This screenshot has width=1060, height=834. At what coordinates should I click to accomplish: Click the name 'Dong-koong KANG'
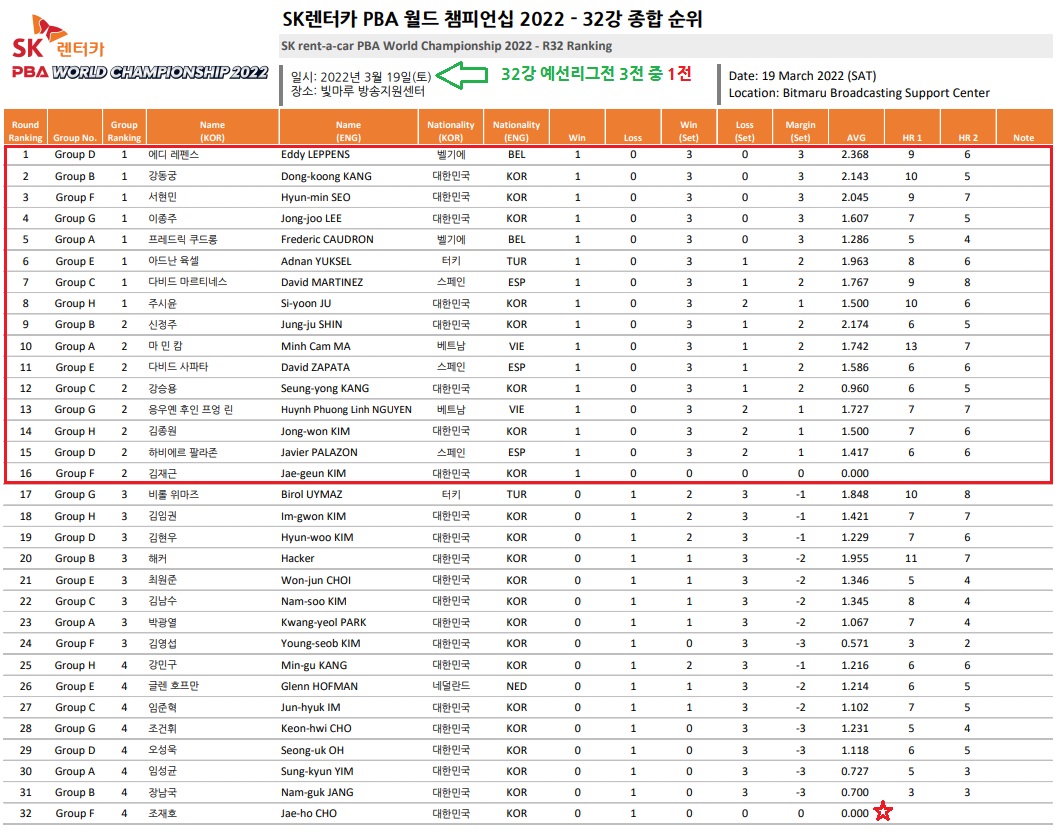[x=326, y=176]
